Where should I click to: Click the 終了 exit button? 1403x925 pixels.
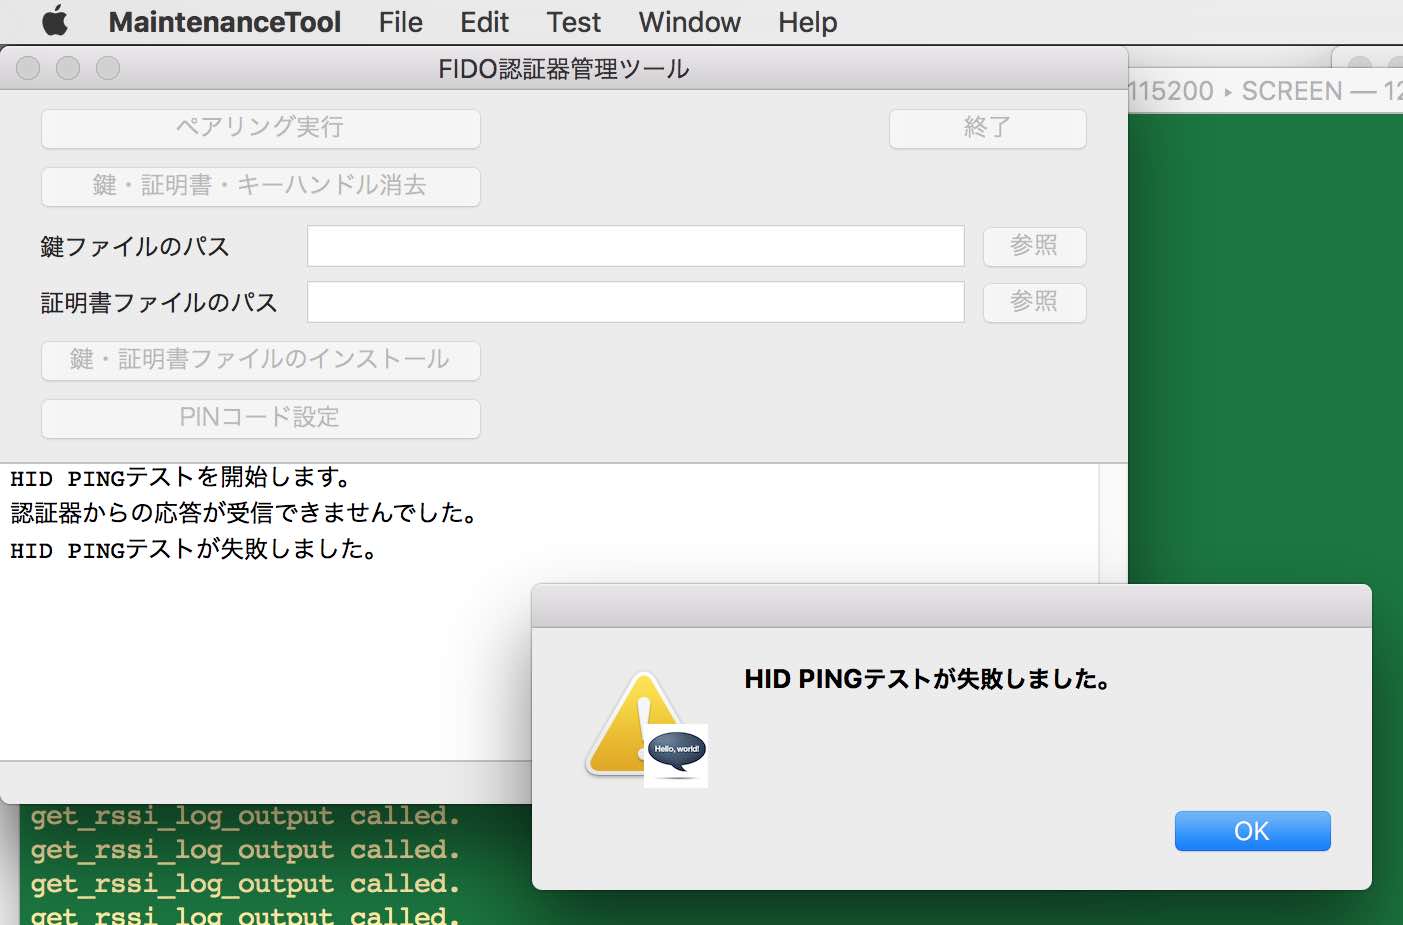click(986, 128)
